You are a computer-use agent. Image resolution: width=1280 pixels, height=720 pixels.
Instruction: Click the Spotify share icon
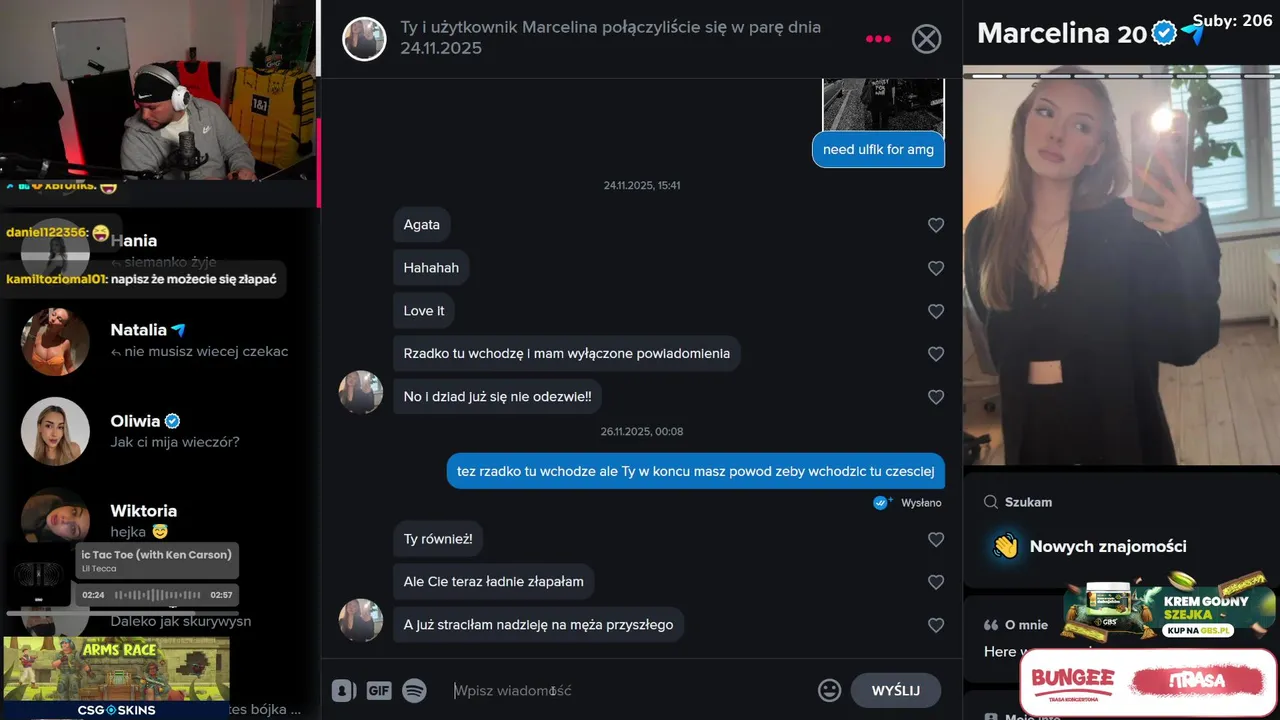414,690
